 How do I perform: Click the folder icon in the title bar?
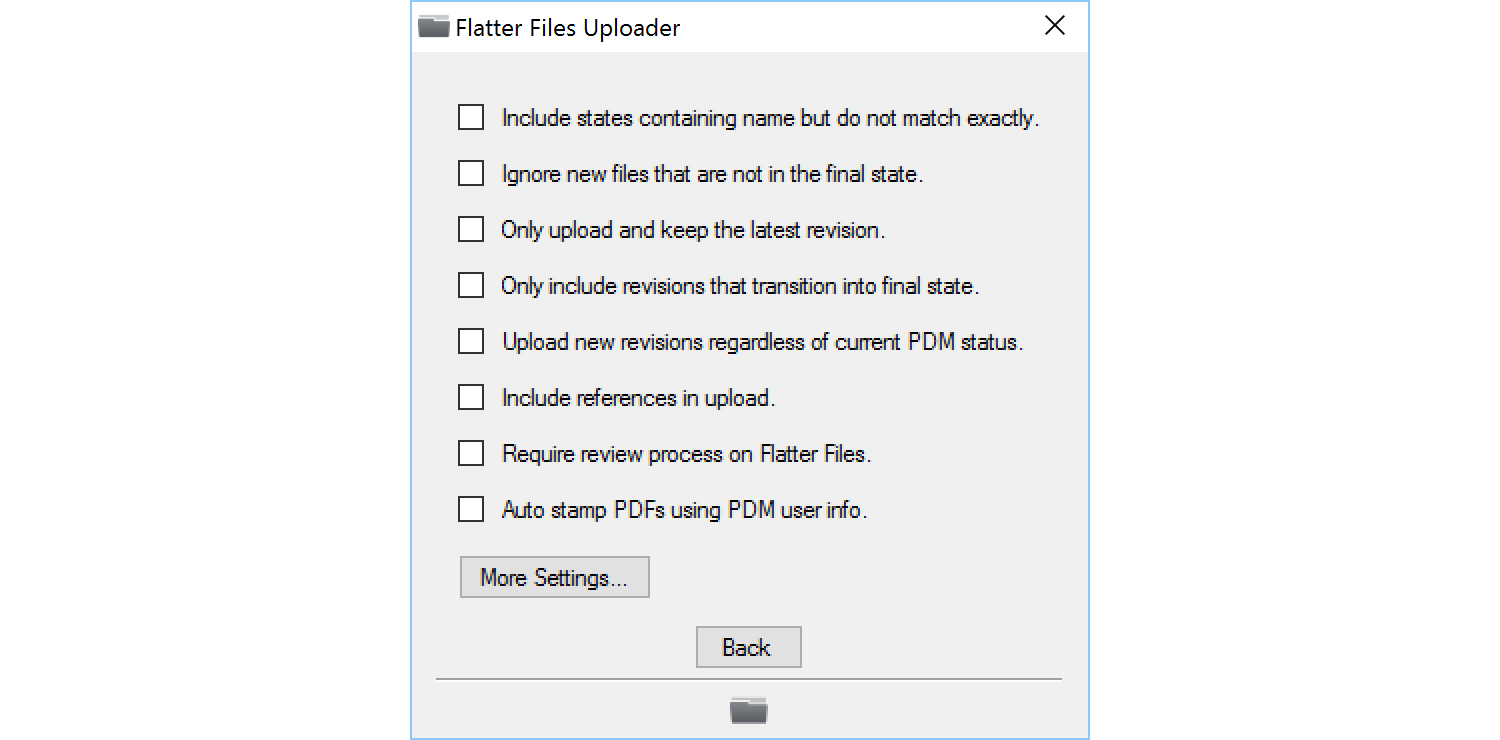coord(433,26)
